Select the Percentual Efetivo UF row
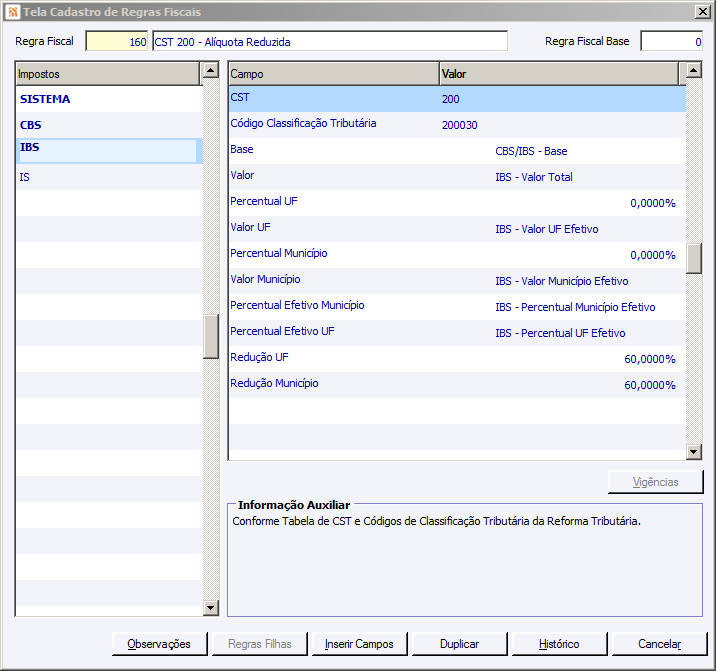The width and height of the screenshot is (716, 671). pos(457,333)
